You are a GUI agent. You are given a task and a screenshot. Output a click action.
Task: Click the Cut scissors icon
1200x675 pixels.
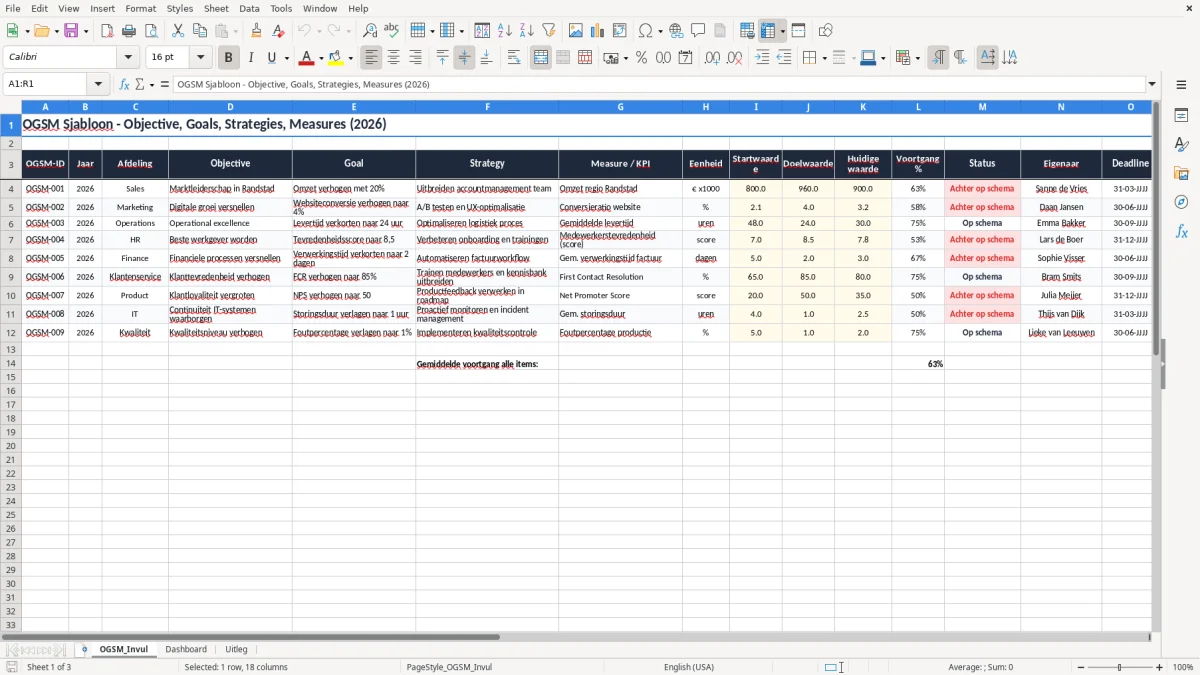coord(177,31)
